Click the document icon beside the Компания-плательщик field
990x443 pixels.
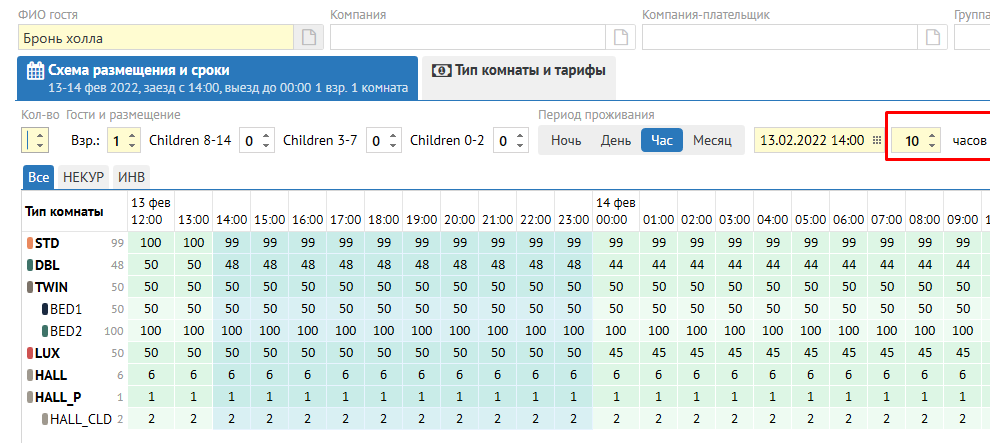[933, 38]
